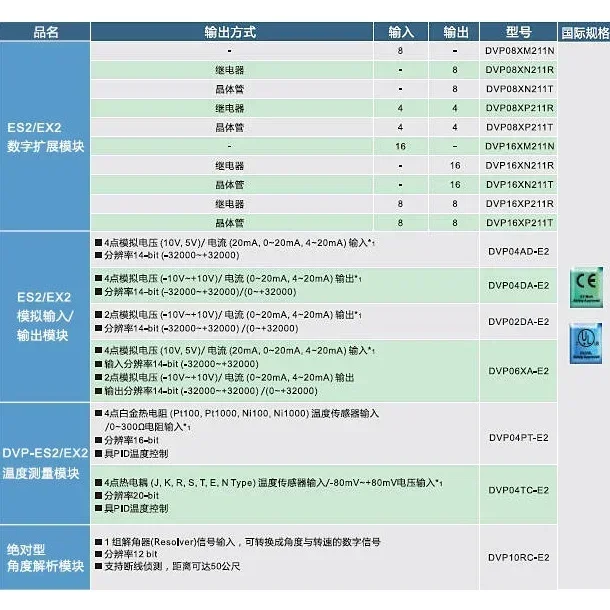Click 晶体管 in the DVP08XN211T row
The image size is (610, 610).
coord(230,89)
